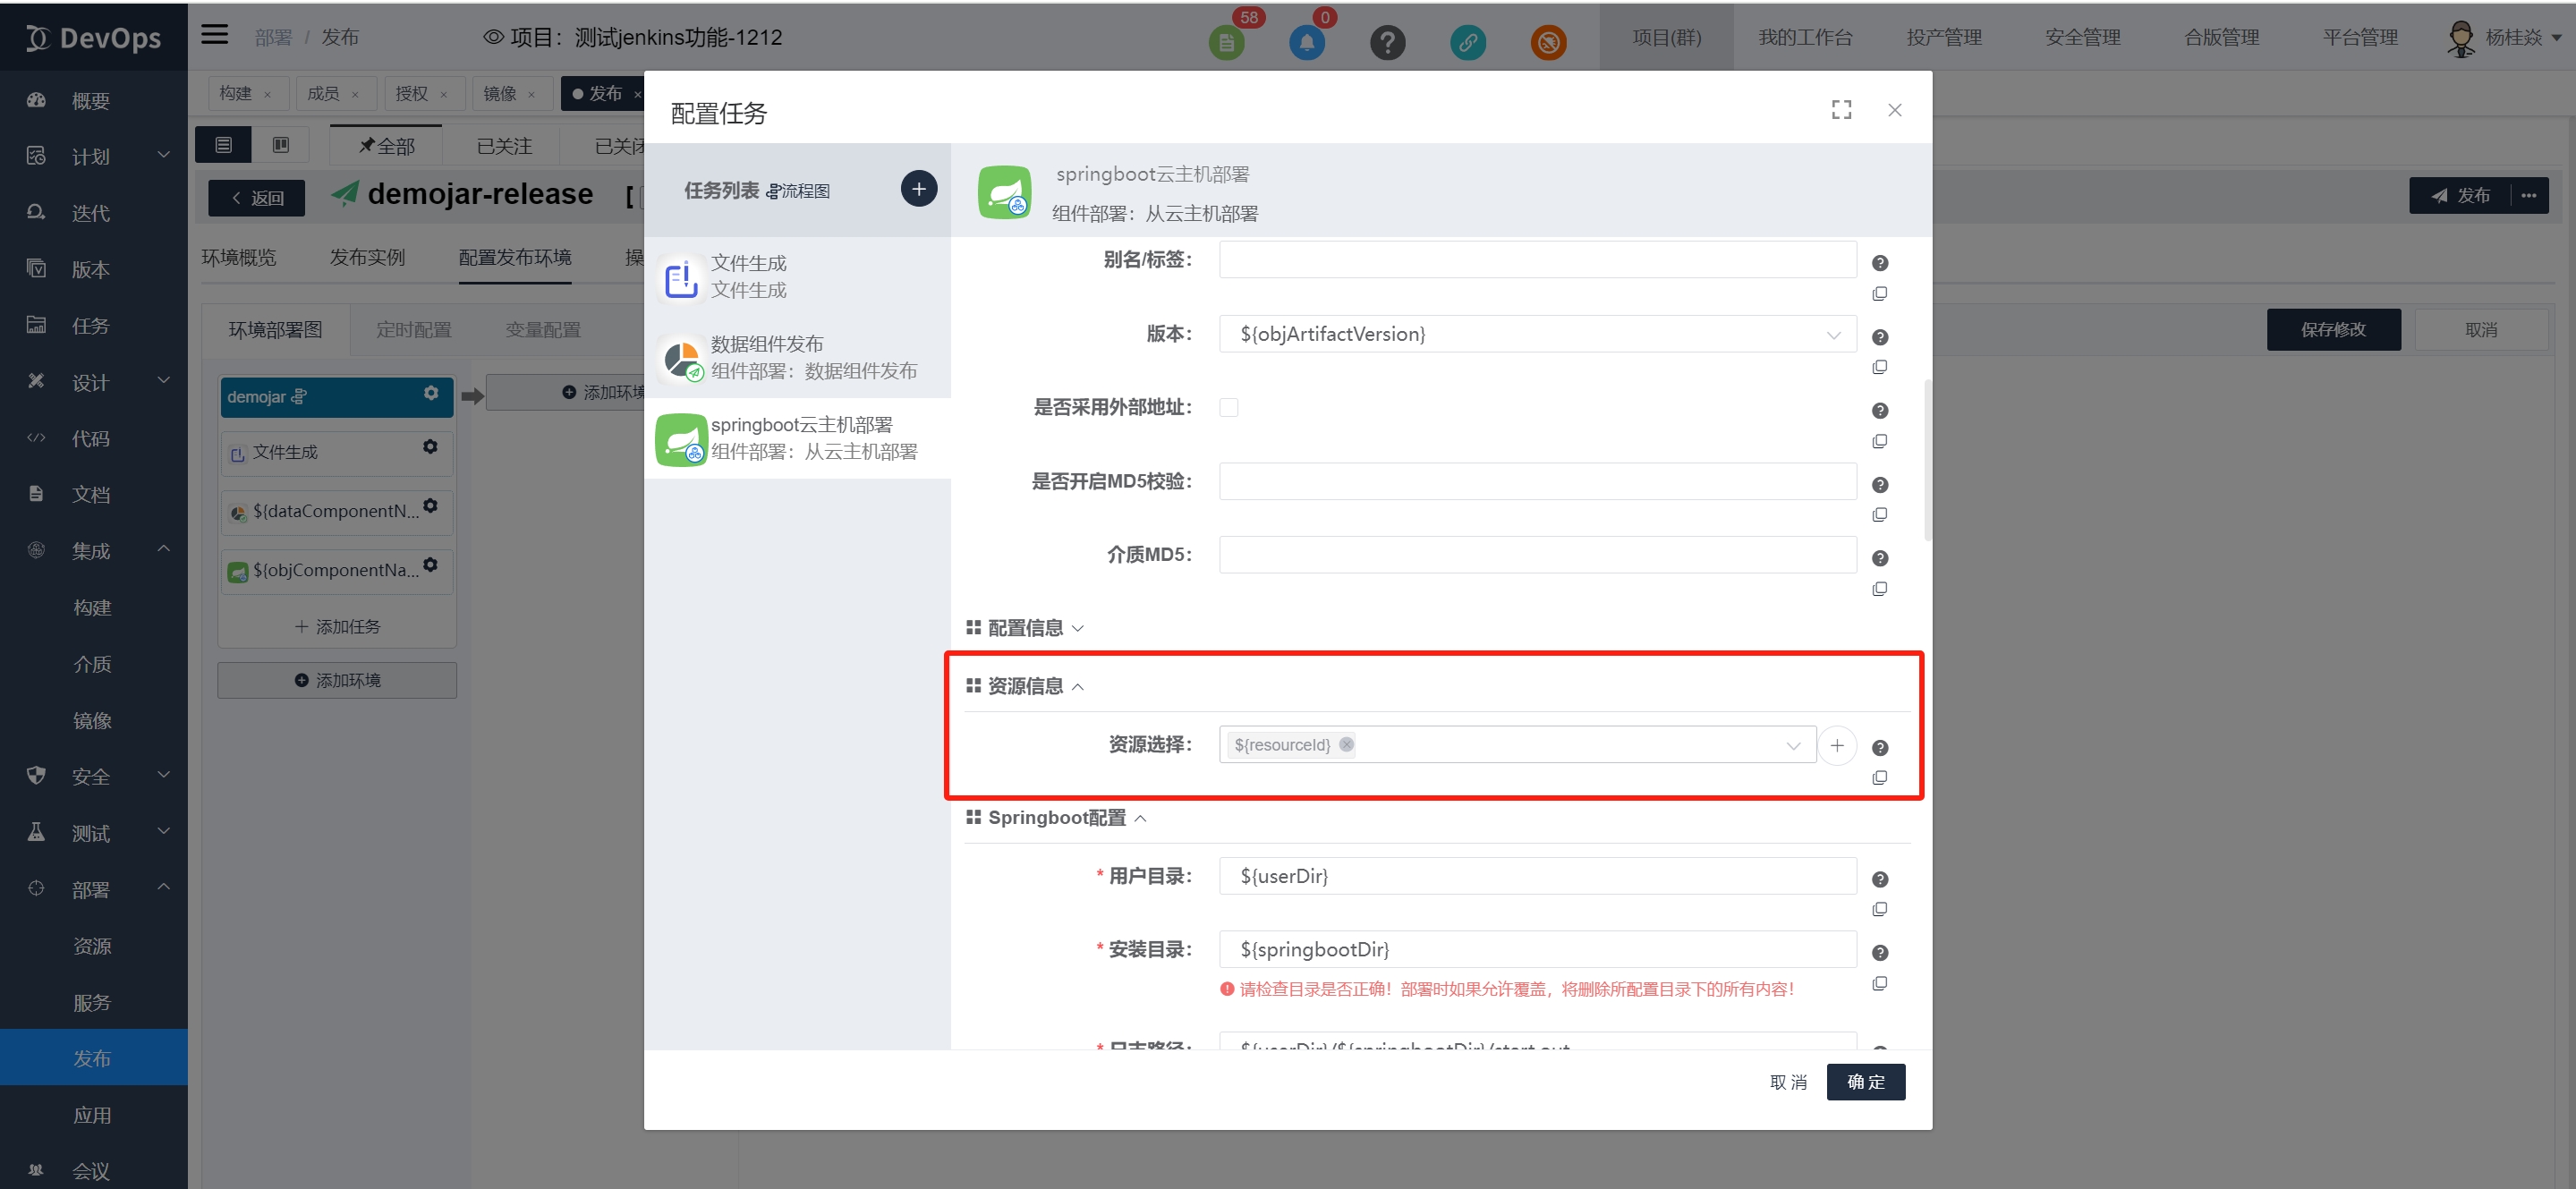Click the 介质MD5 input field
2576x1189 pixels.
pyautogui.click(x=1536, y=555)
